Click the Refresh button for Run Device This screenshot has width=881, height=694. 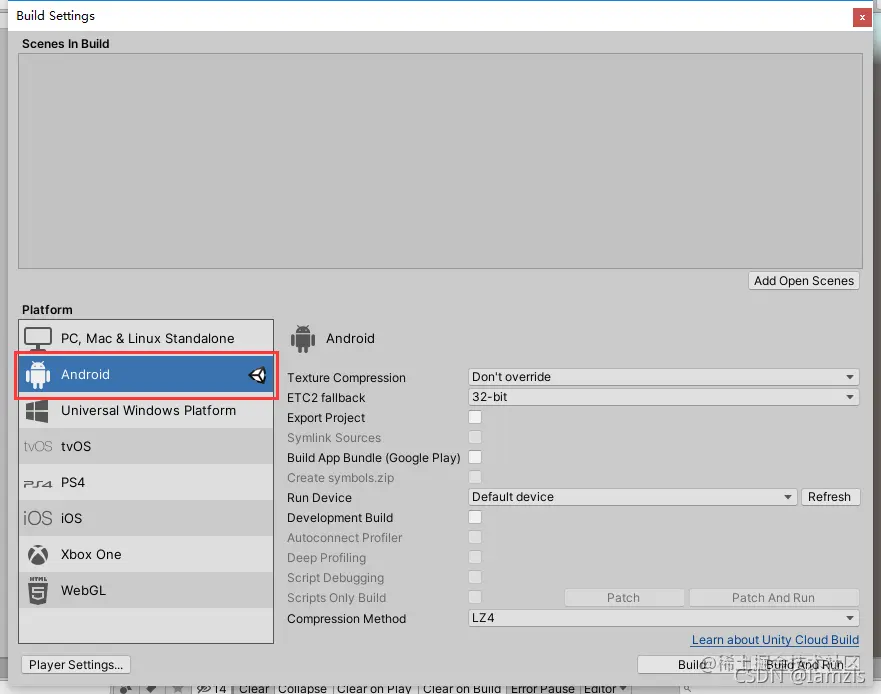click(x=830, y=497)
